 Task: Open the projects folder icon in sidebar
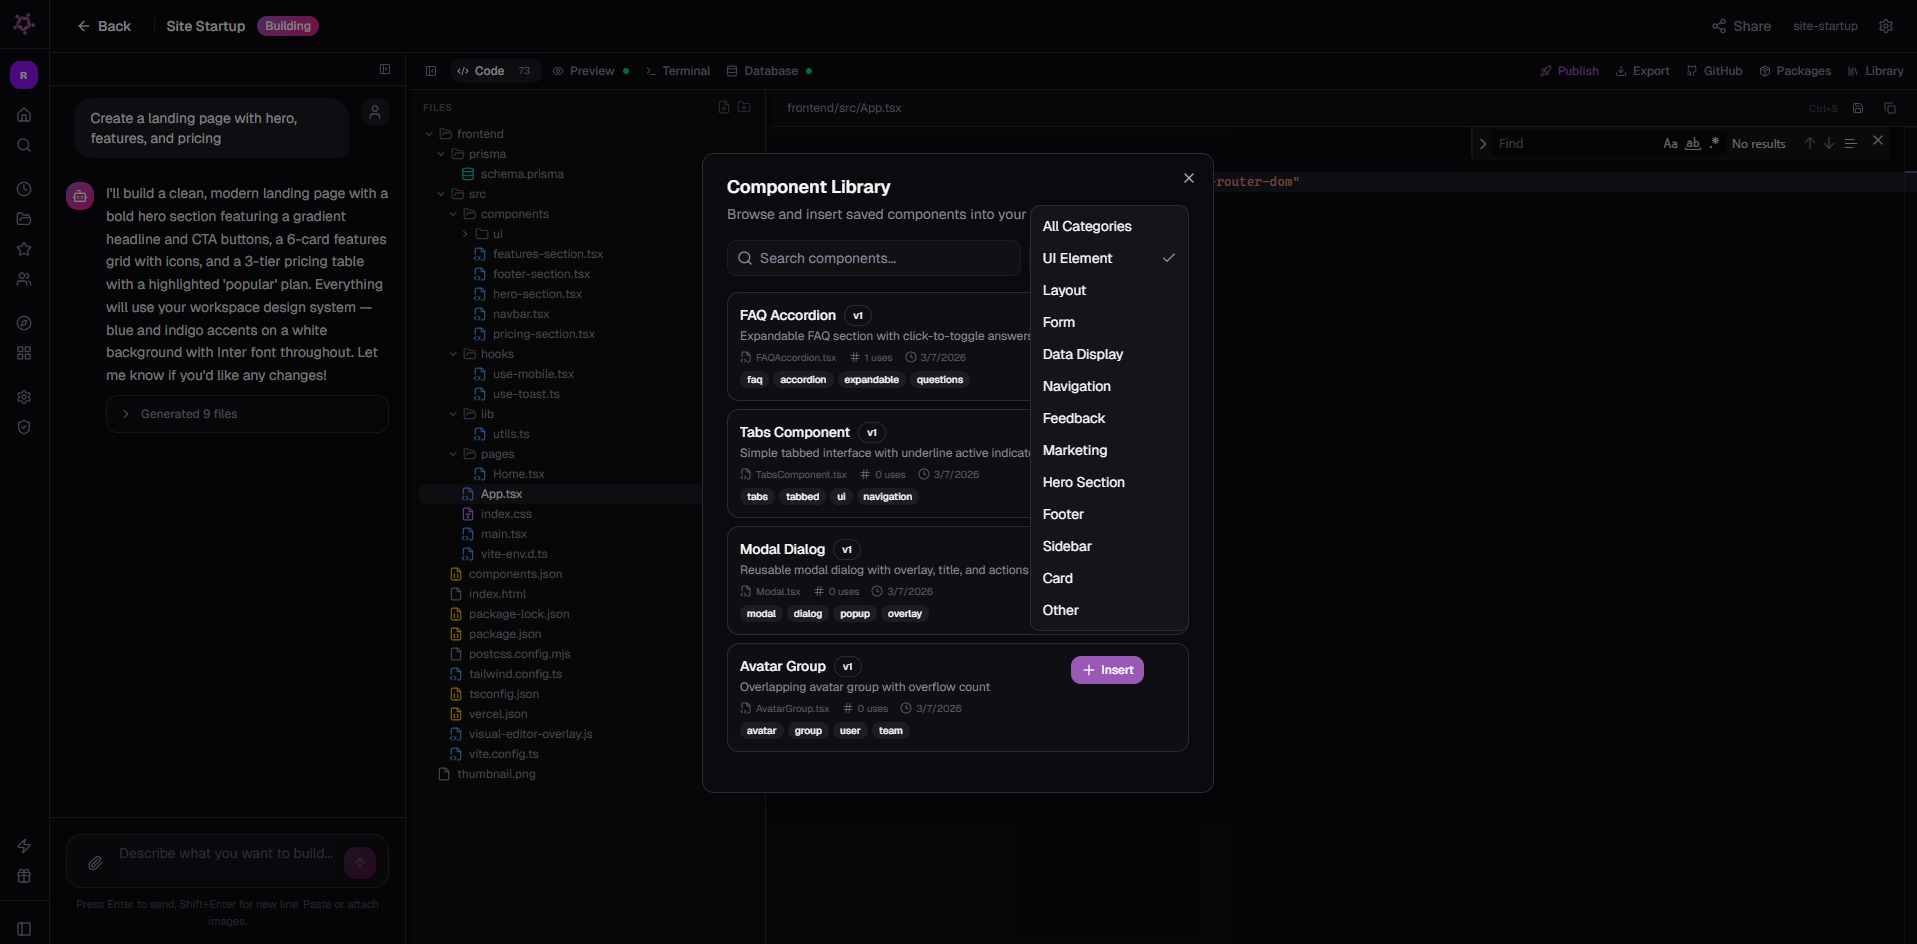[23, 219]
